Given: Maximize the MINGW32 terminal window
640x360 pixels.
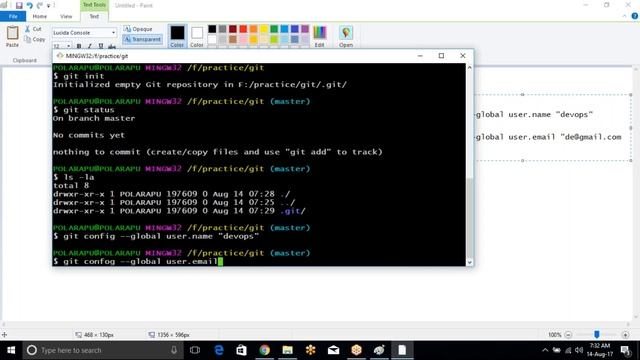Looking at the screenshot, I should click(441, 56).
